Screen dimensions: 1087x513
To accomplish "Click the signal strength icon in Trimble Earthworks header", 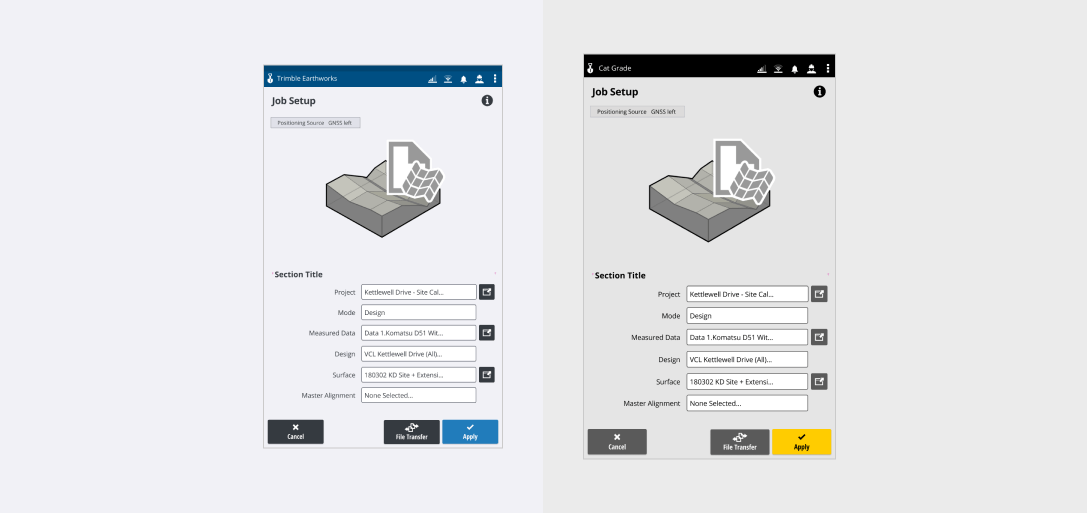I will pos(432,79).
